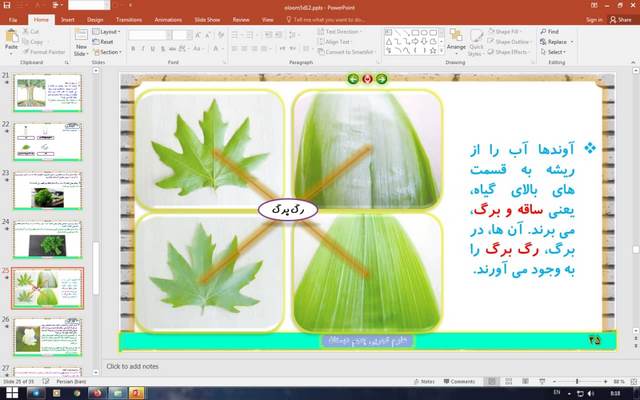This screenshot has width=640, height=400.
Task: Open the Layout dropdown
Action: pyautogui.click(x=107, y=31)
